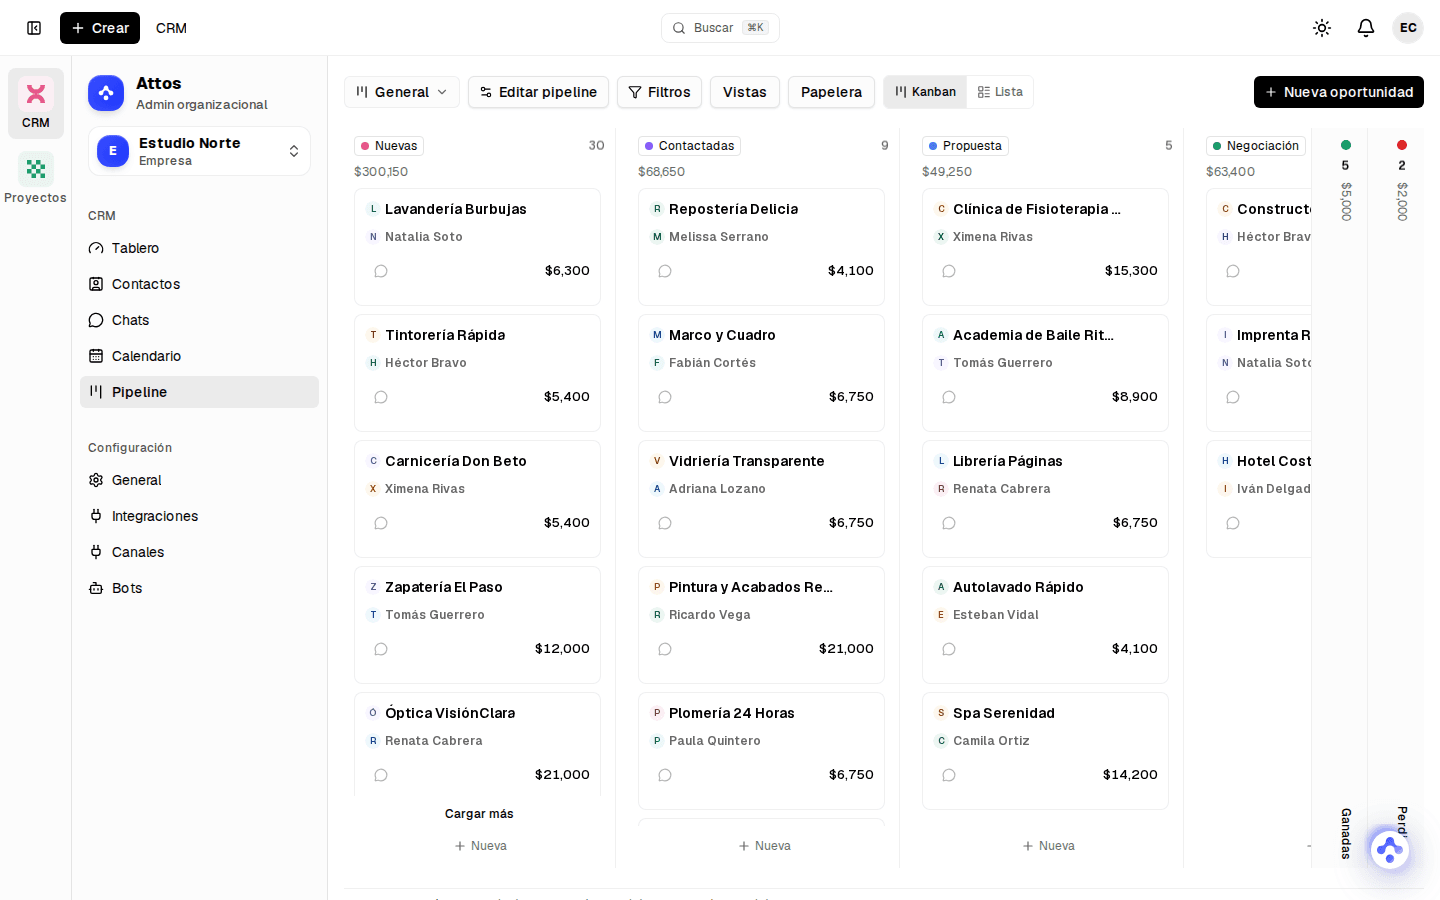This screenshot has width=1440, height=900.
Task: Open notifications bell
Action: point(1366,28)
